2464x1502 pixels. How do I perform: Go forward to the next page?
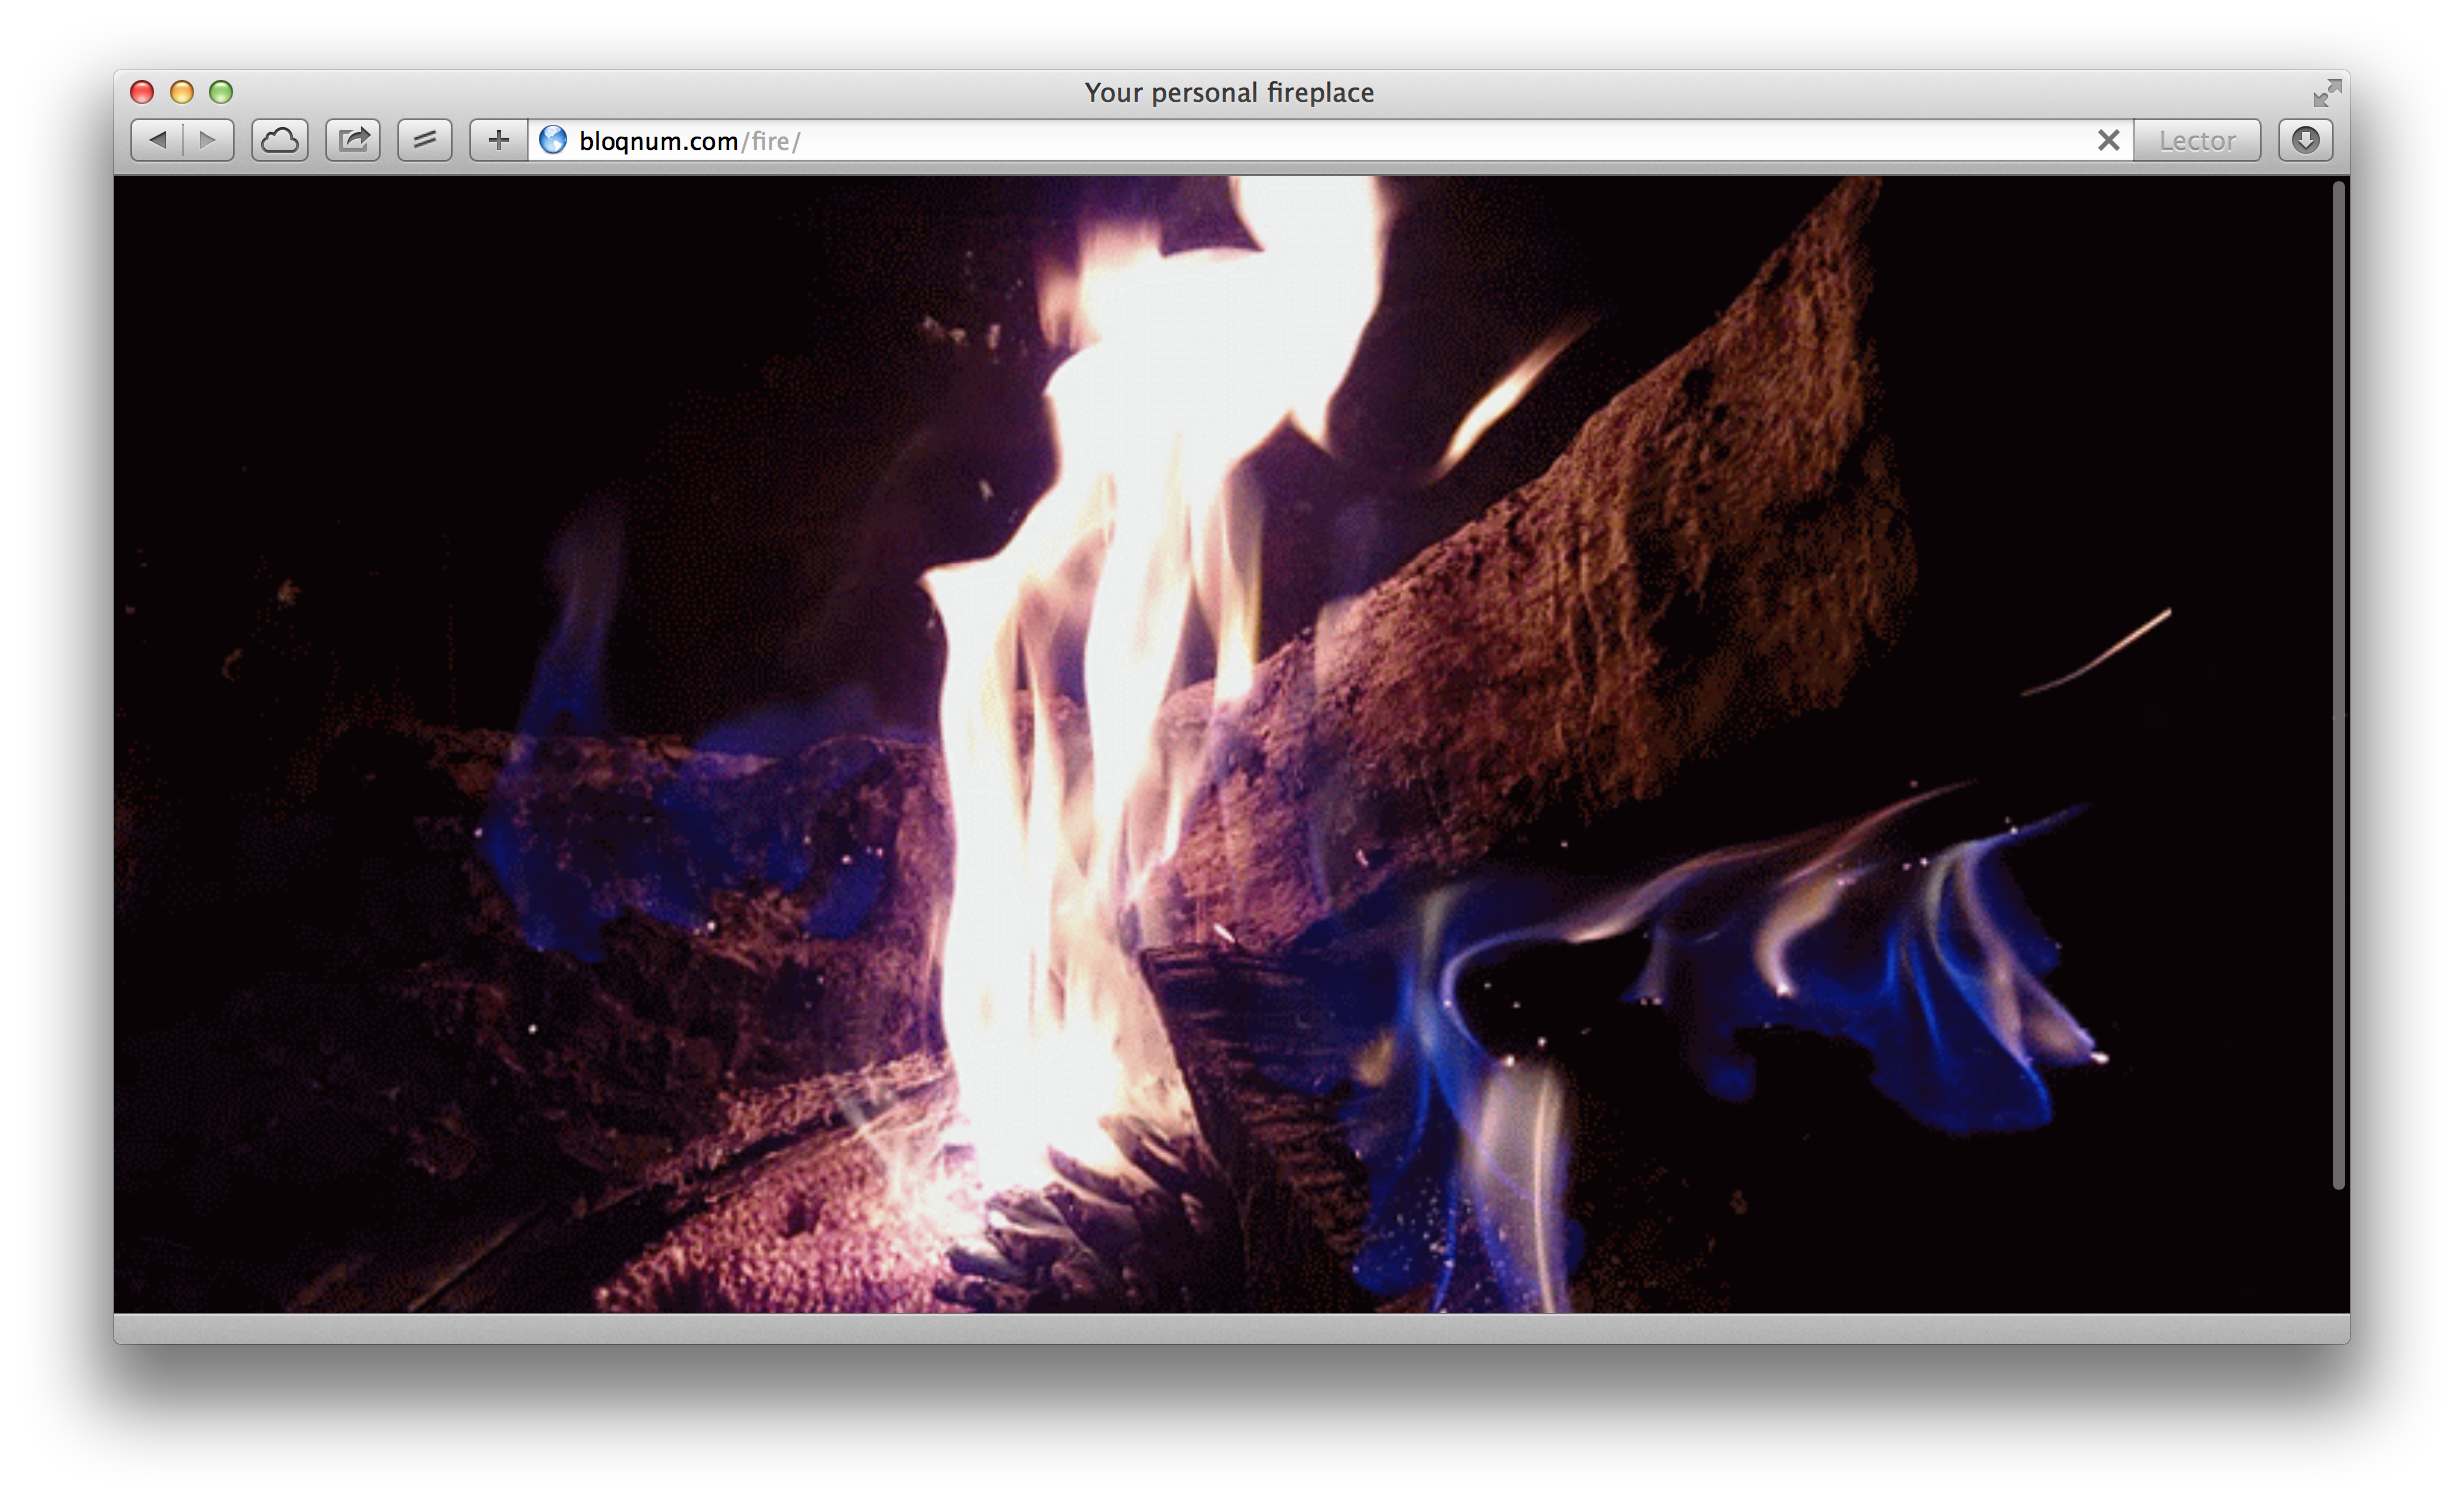pyautogui.click(x=209, y=140)
